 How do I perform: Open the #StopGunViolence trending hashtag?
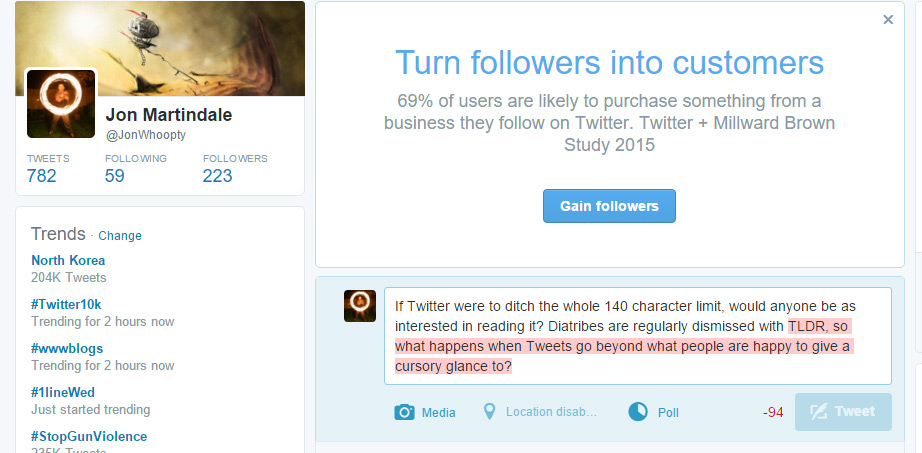click(89, 436)
